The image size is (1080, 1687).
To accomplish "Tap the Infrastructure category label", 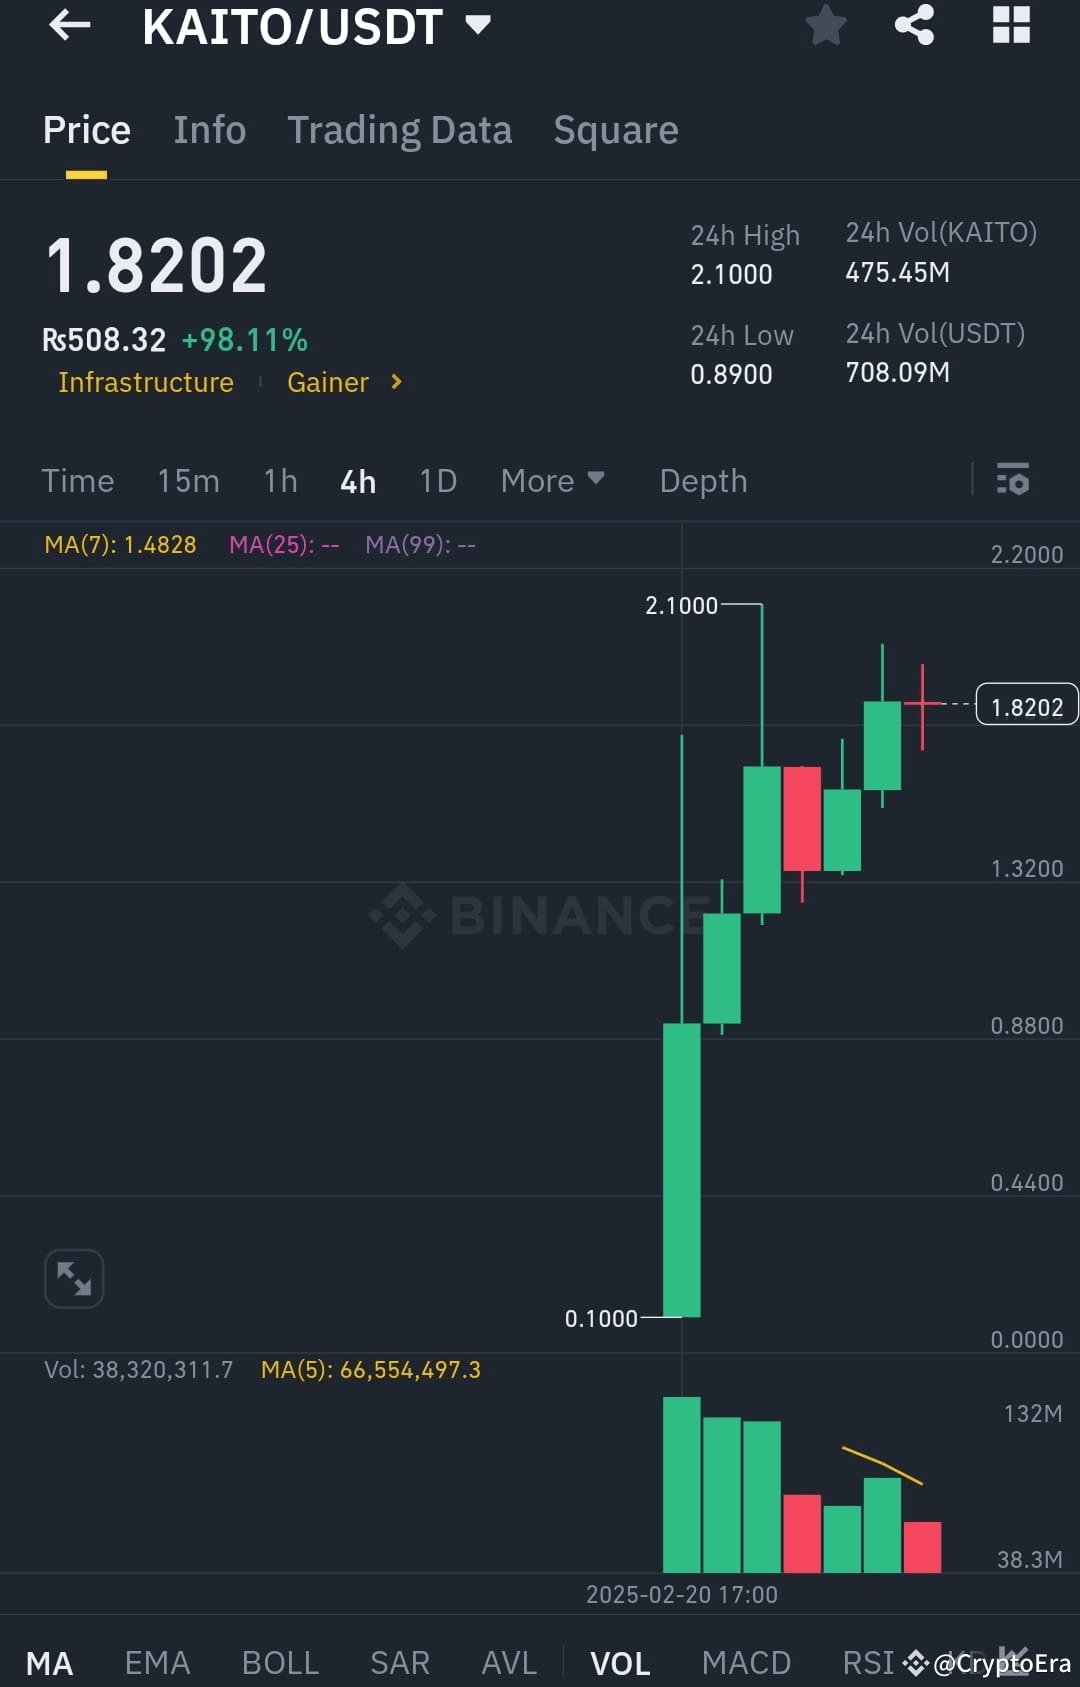I will pyautogui.click(x=146, y=382).
